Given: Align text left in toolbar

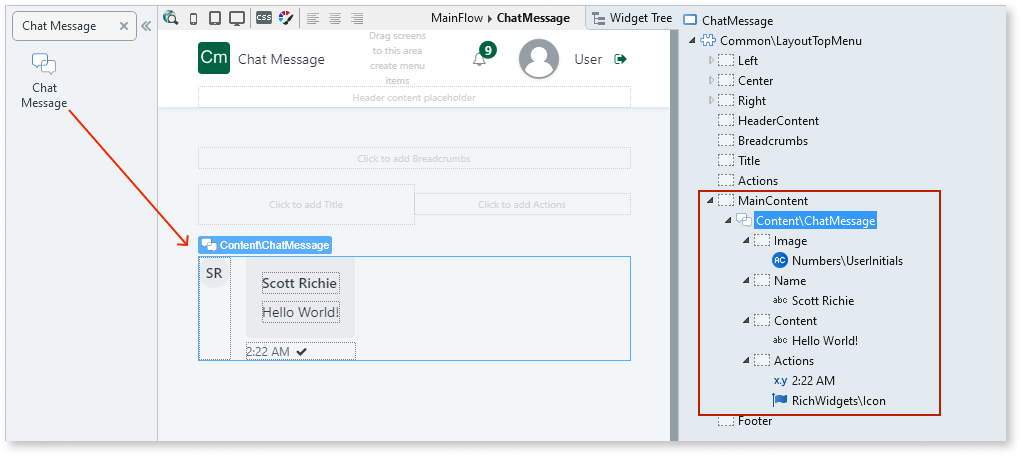Looking at the screenshot, I should click(313, 18).
